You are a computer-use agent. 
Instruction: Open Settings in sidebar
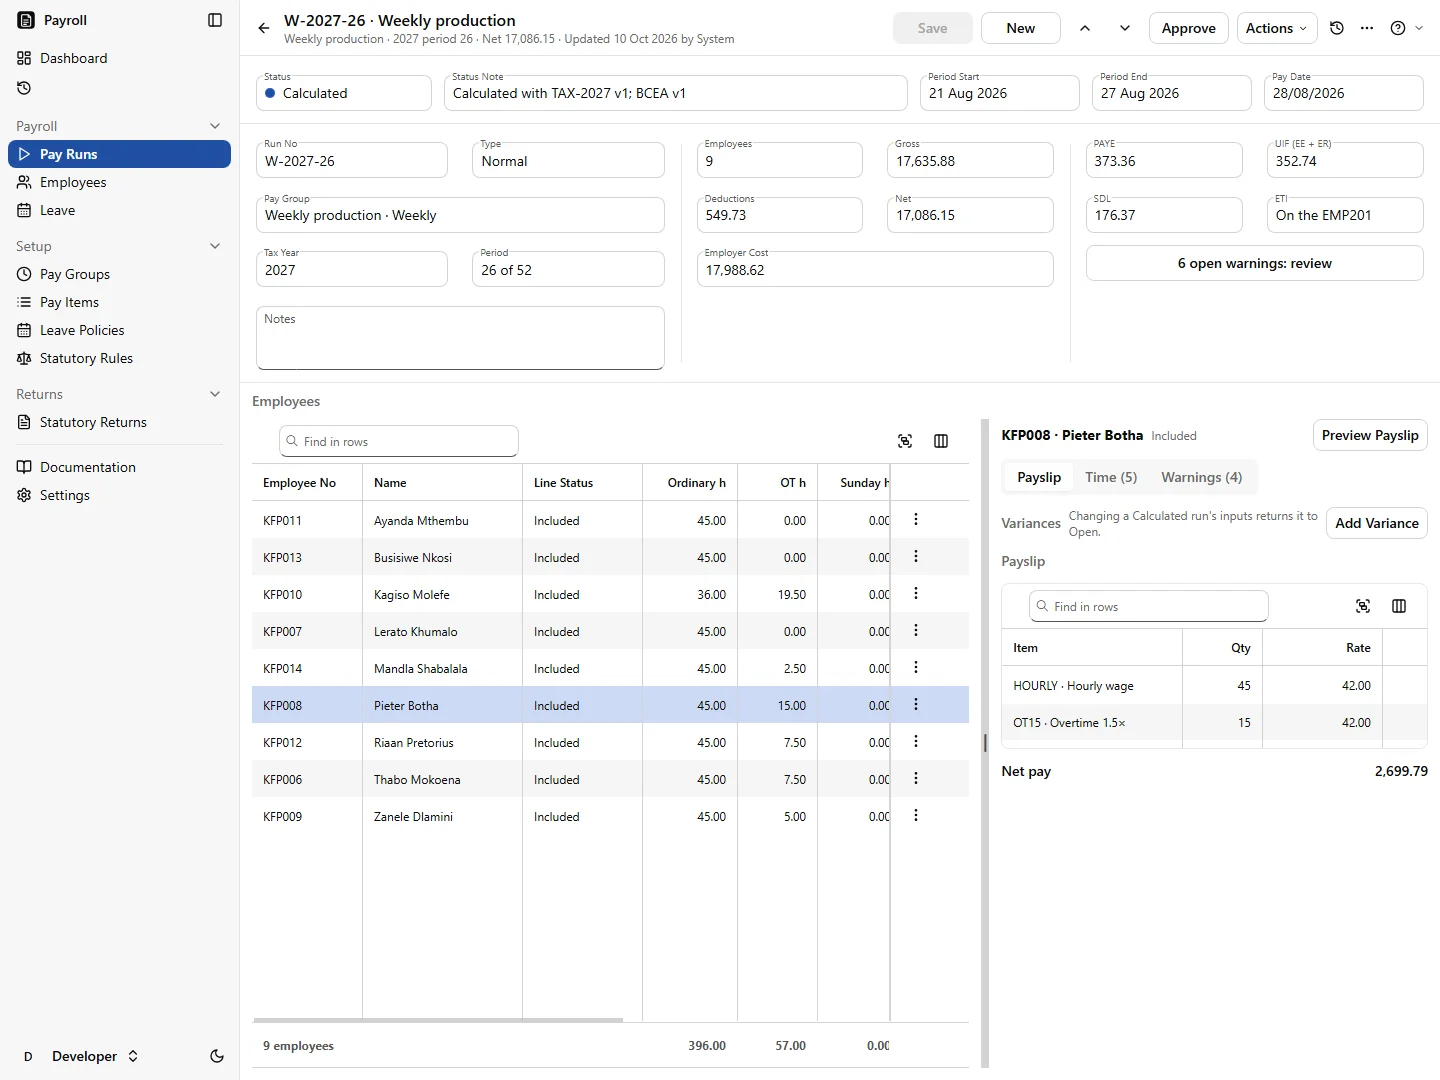pos(119,495)
